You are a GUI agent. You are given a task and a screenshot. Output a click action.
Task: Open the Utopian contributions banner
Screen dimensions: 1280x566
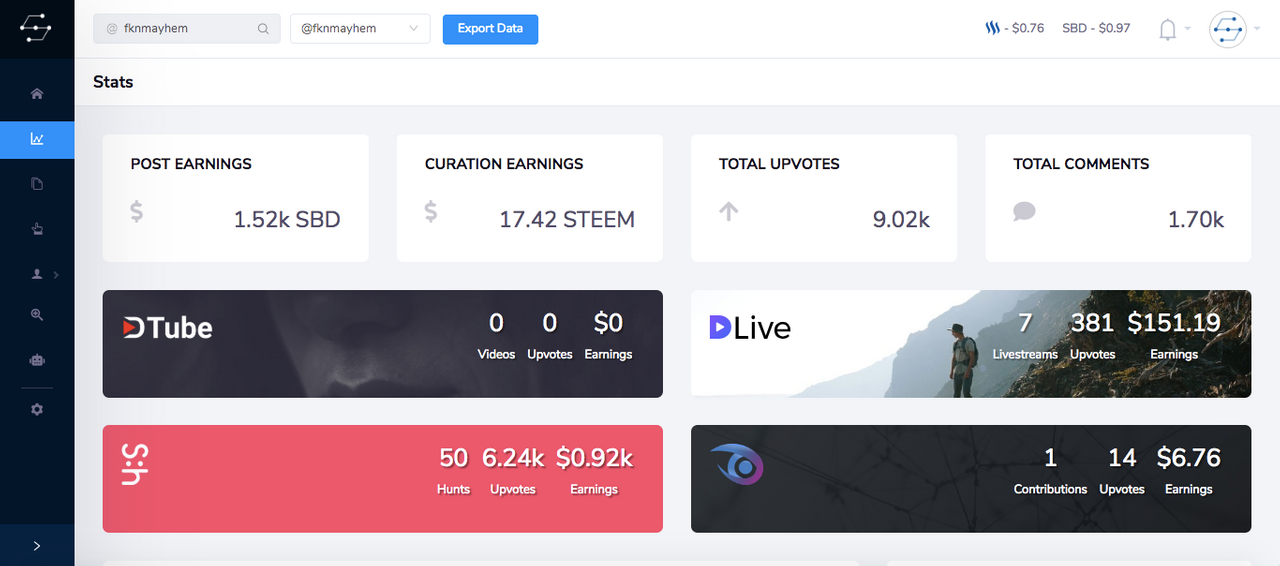(x=971, y=478)
